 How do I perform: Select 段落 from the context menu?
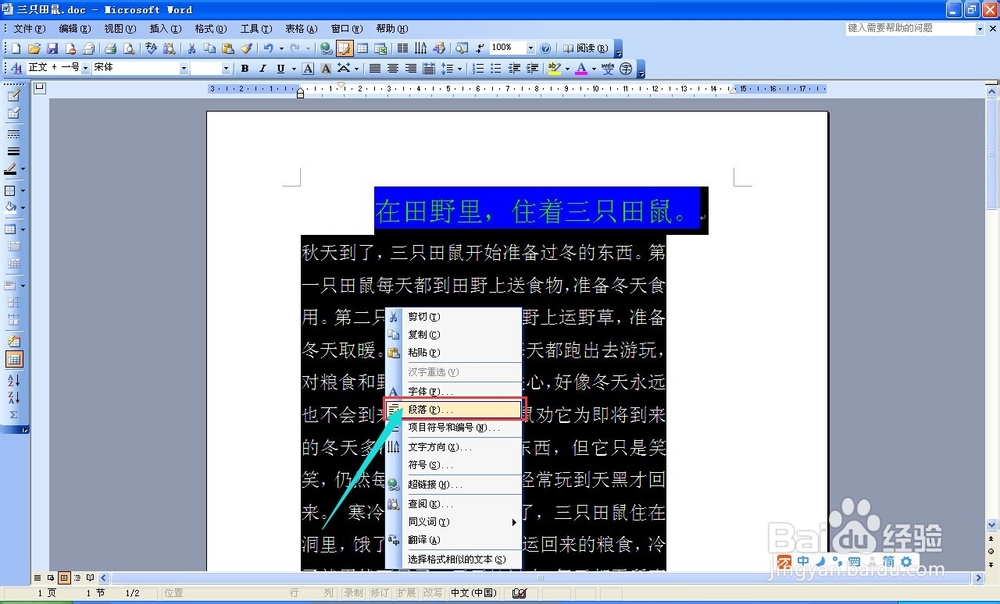pyautogui.click(x=453, y=409)
